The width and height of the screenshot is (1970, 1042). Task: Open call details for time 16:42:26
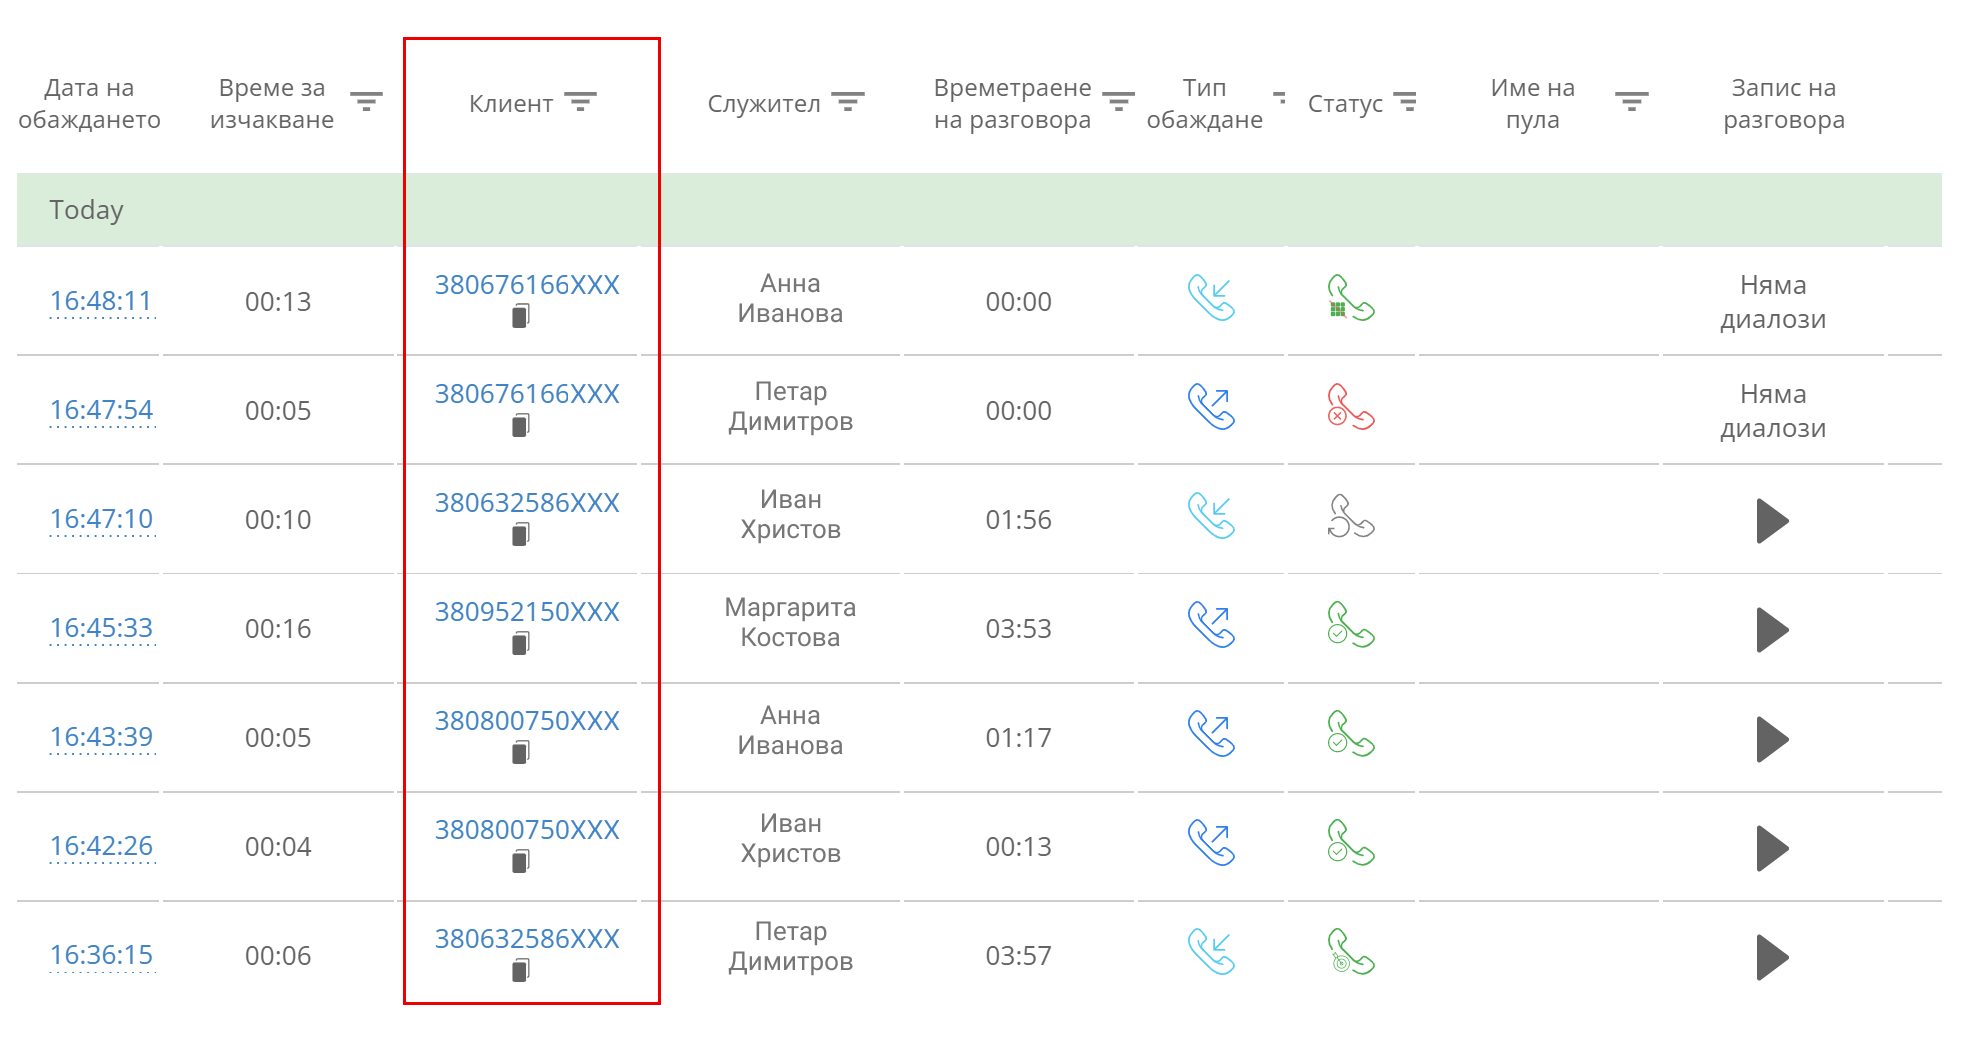[101, 846]
